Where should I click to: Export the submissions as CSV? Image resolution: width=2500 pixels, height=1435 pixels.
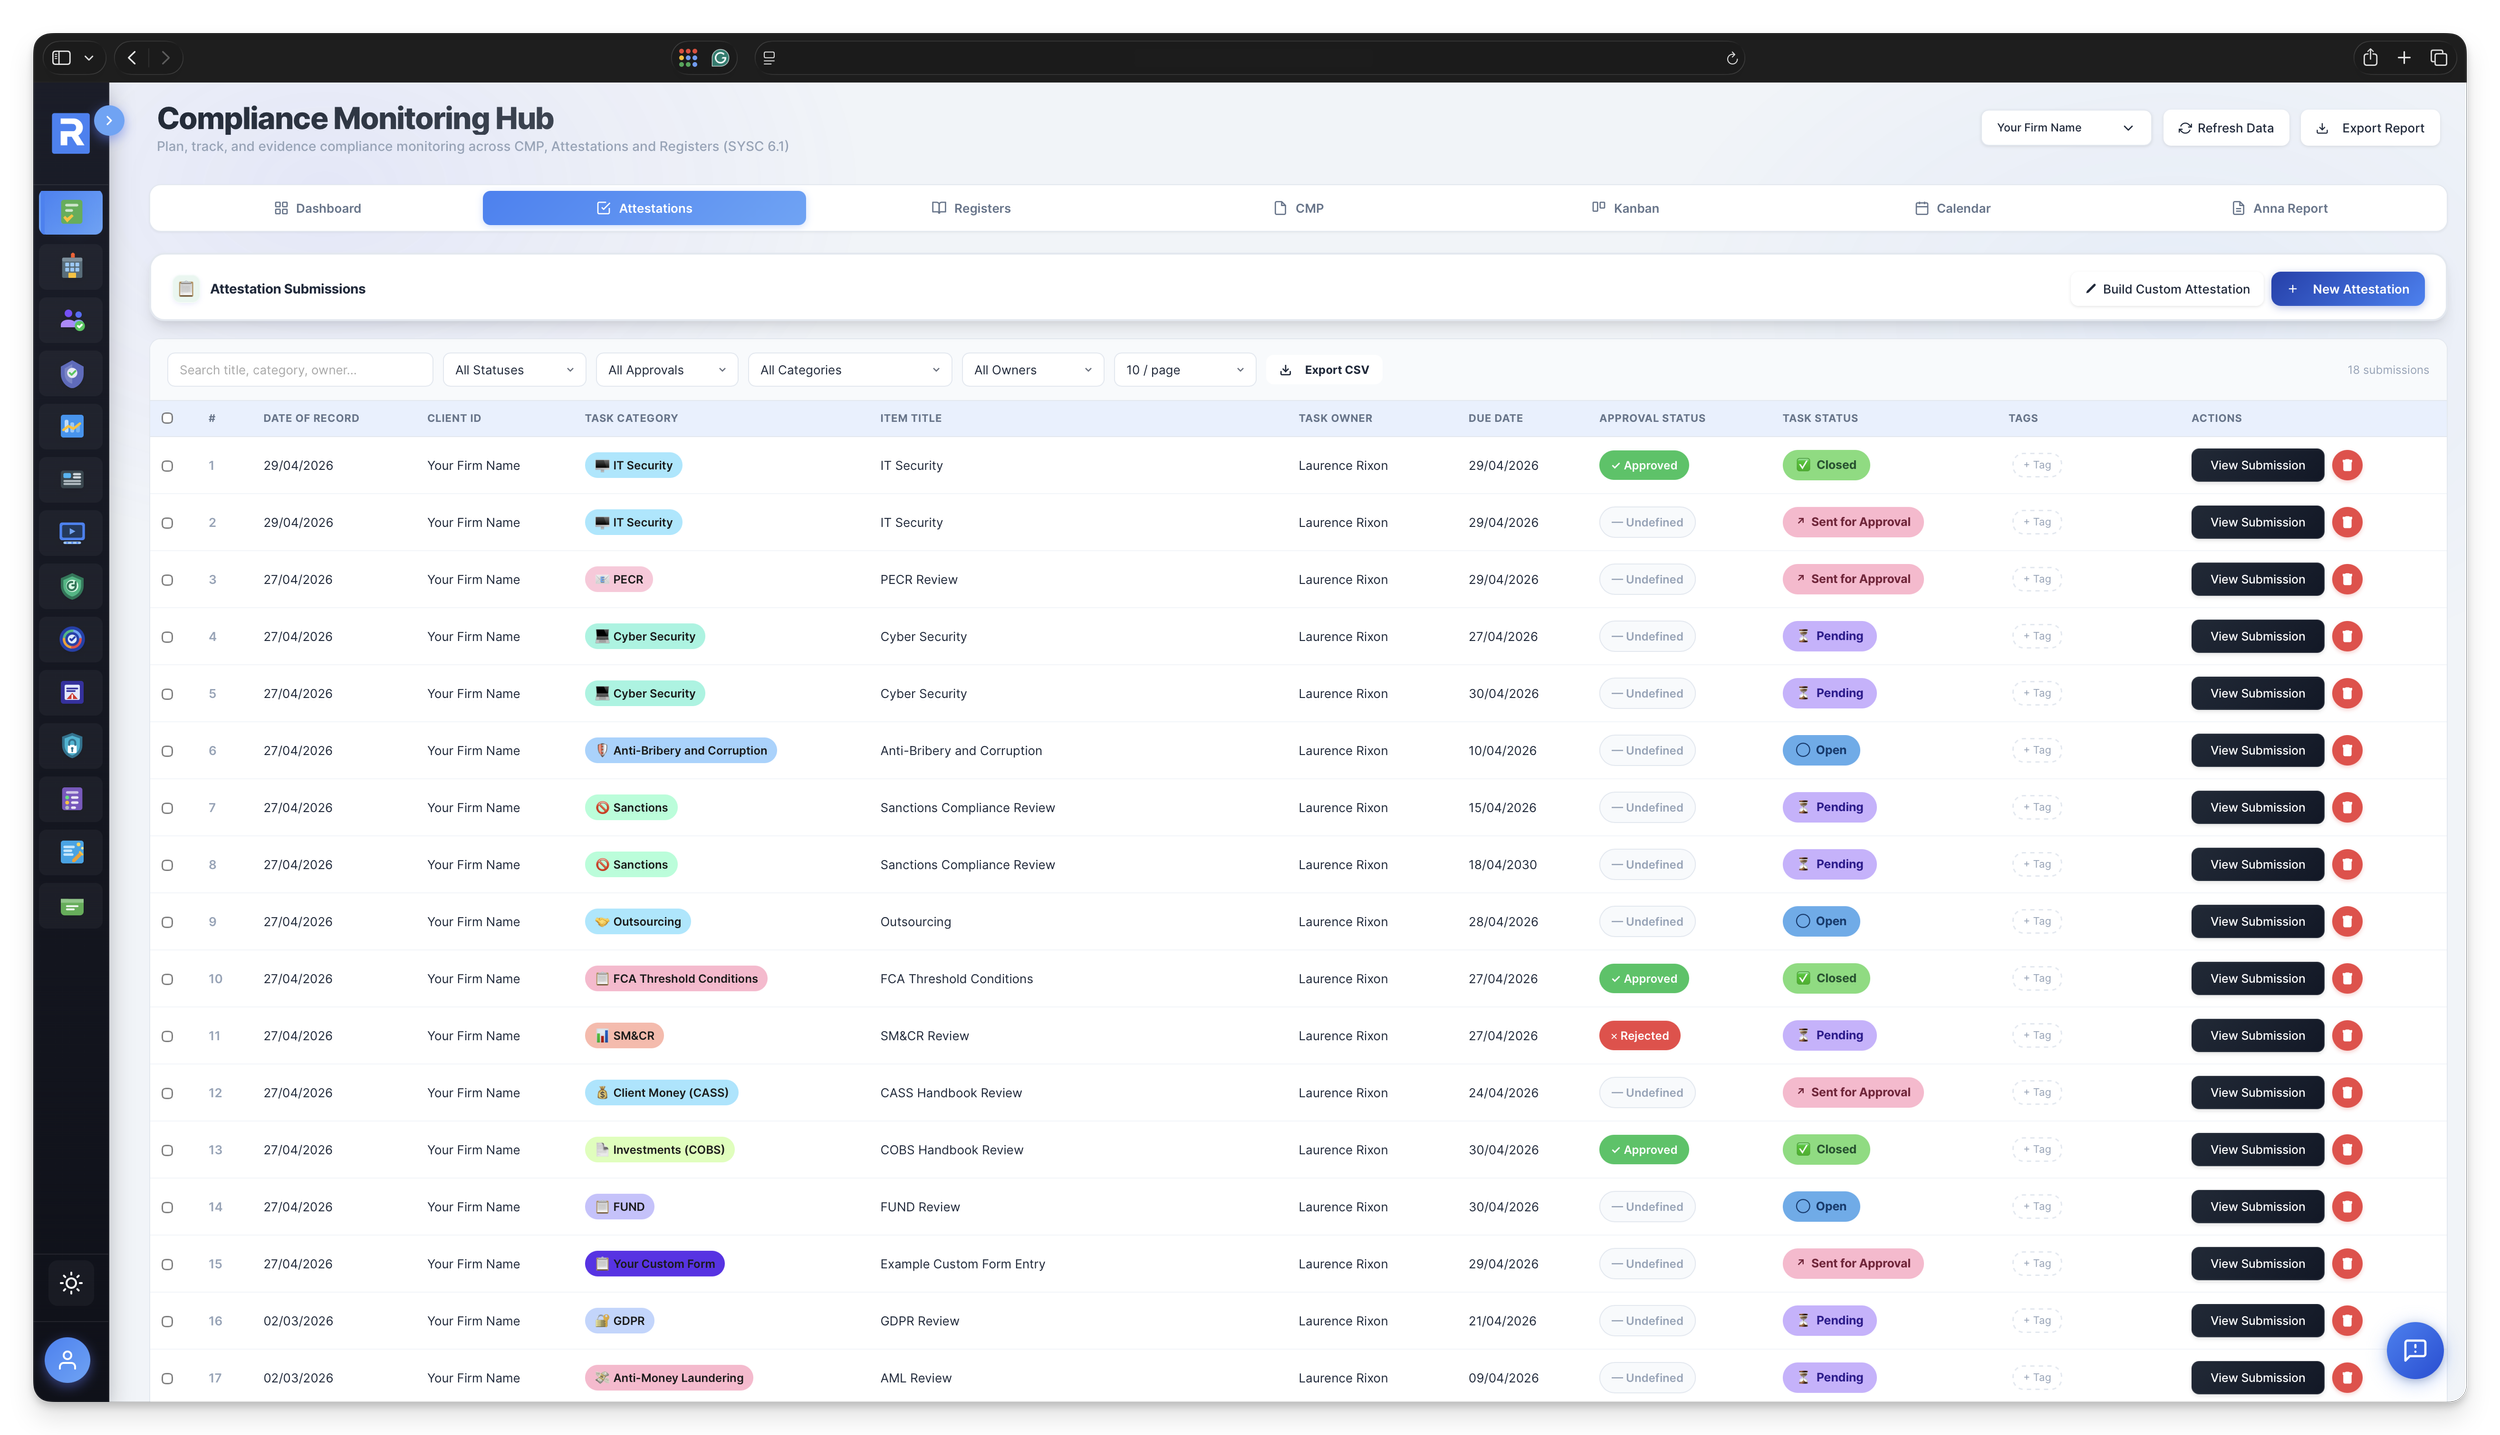(x=1323, y=370)
